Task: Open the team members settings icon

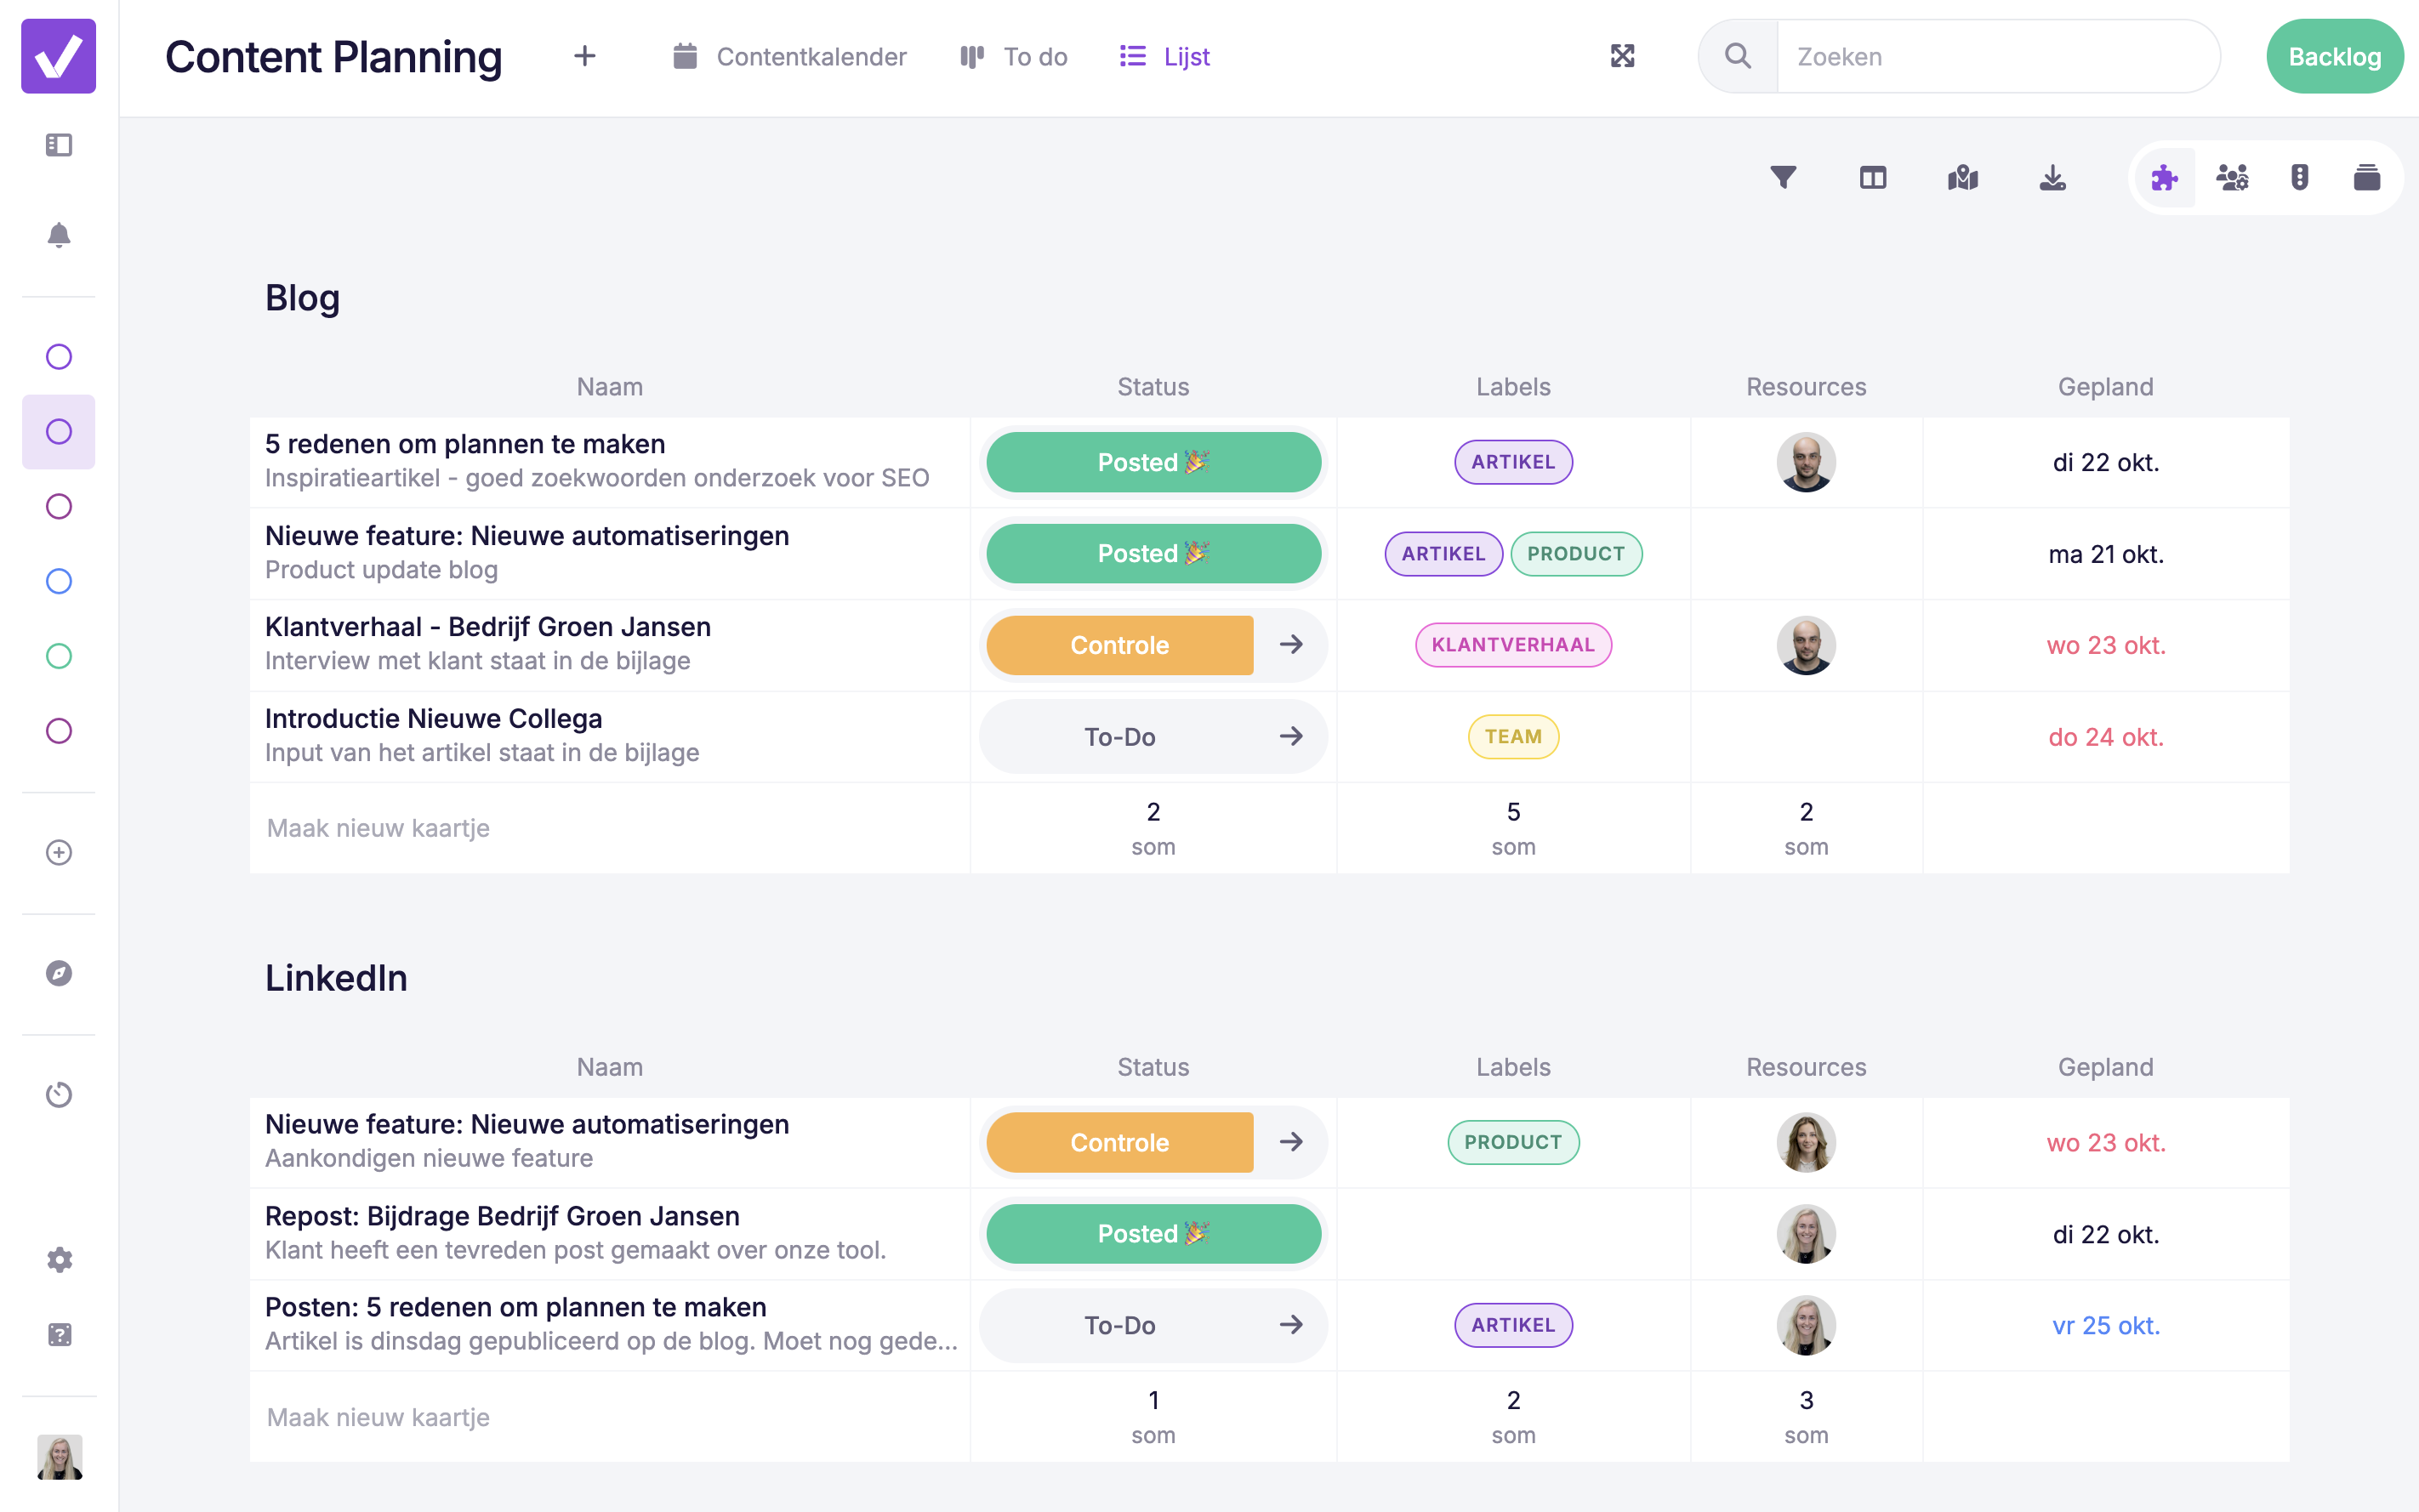Action: (x=2232, y=178)
